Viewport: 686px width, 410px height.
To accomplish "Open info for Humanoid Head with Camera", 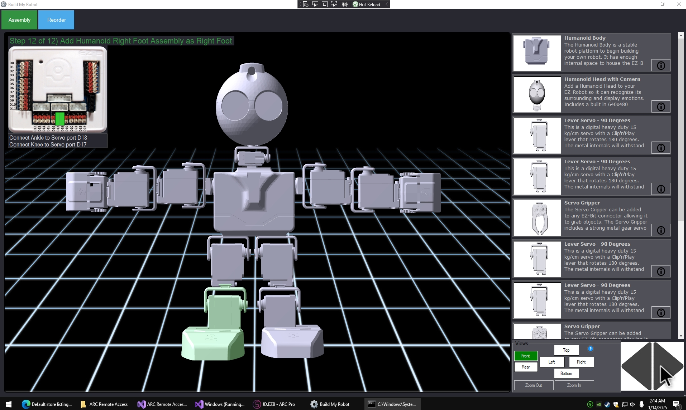I will 661,106.
